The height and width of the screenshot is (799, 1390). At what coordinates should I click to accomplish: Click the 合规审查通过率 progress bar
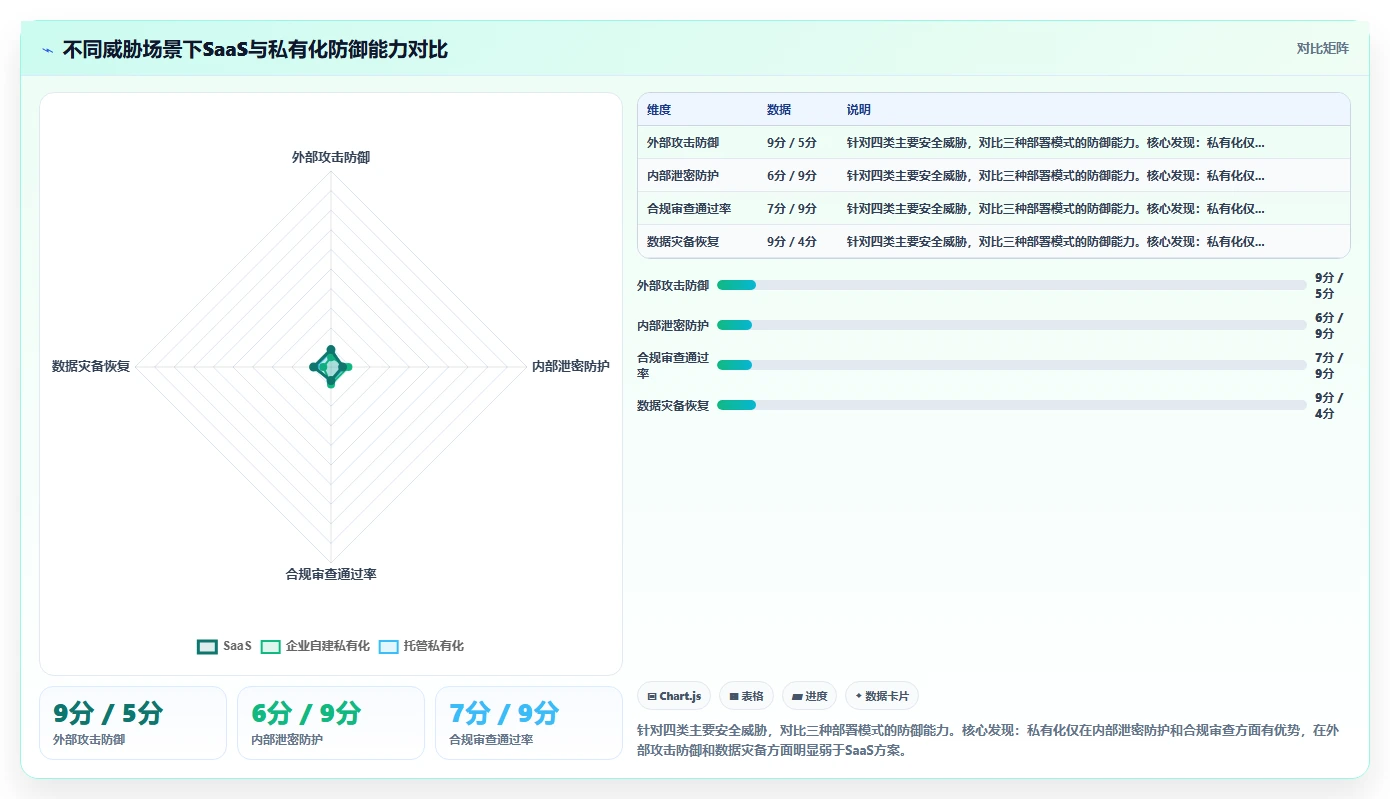pyautogui.click(x=1012, y=365)
